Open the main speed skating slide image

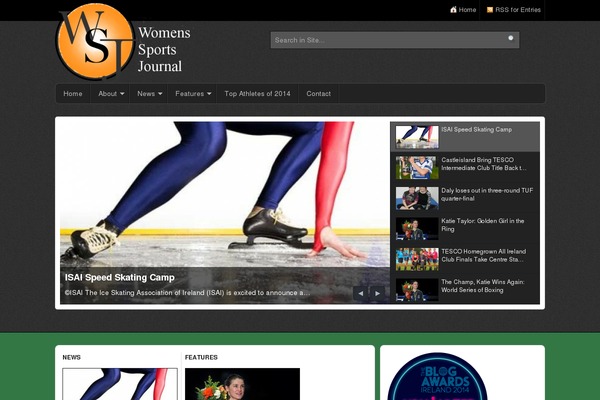pos(225,195)
